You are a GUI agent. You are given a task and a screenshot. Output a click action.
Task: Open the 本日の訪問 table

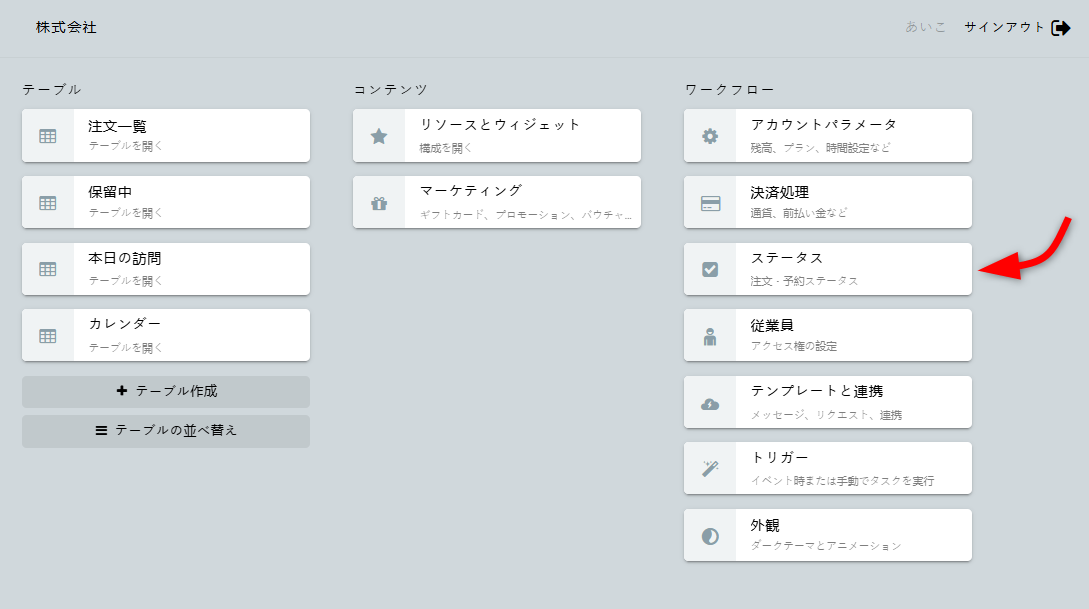(x=166, y=269)
